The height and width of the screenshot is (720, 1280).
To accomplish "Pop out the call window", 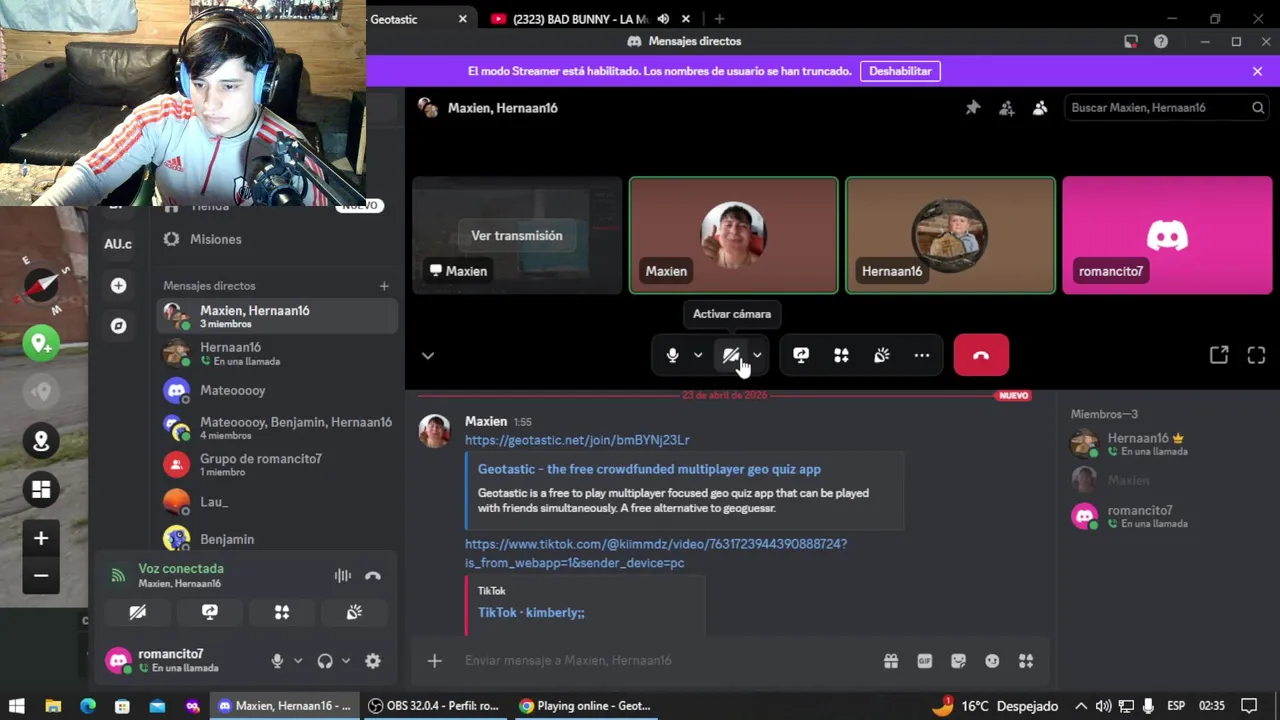I will [x=1219, y=355].
